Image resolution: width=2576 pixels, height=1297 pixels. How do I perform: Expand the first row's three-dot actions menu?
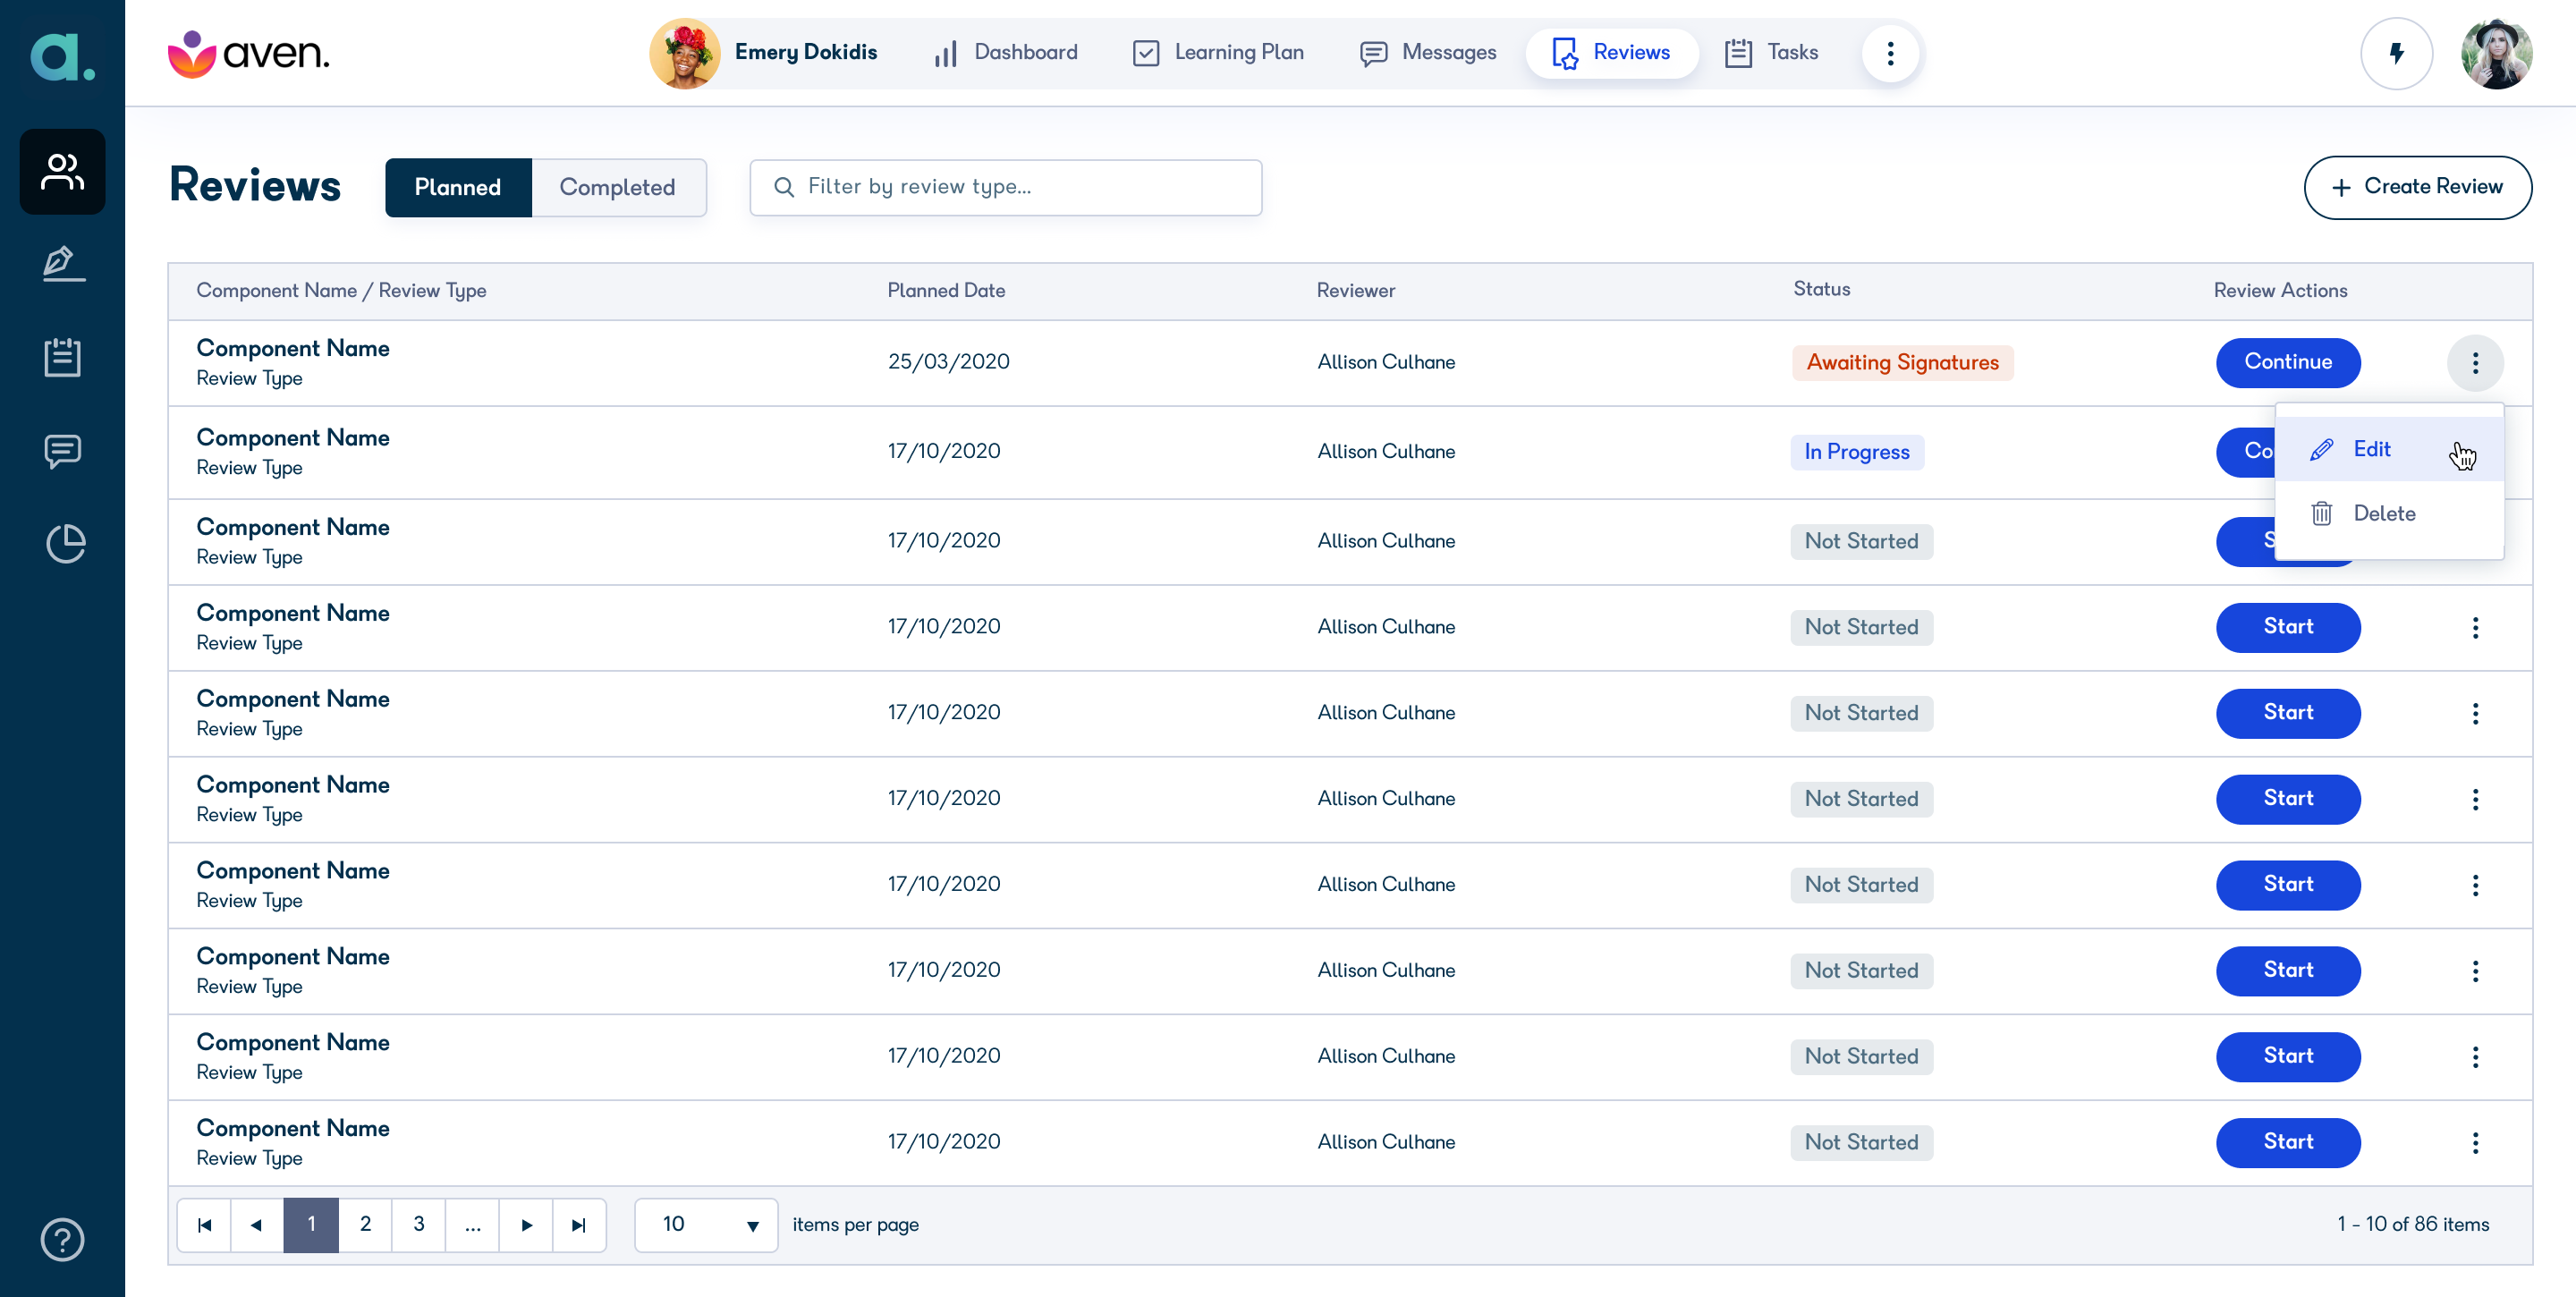coord(2475,362)
